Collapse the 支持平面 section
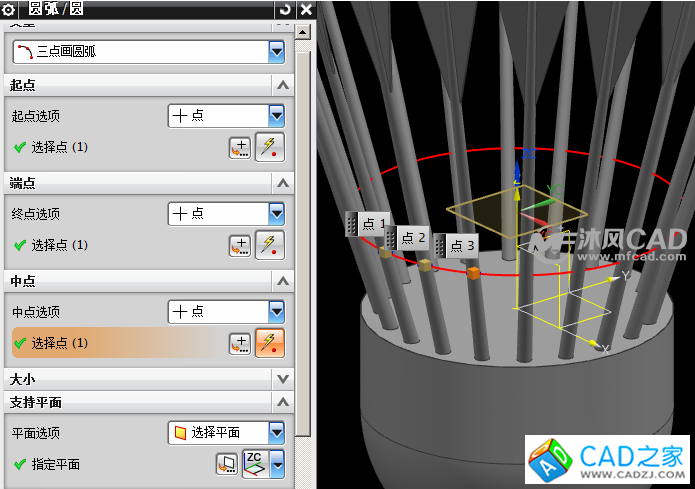 click(283, 402)
